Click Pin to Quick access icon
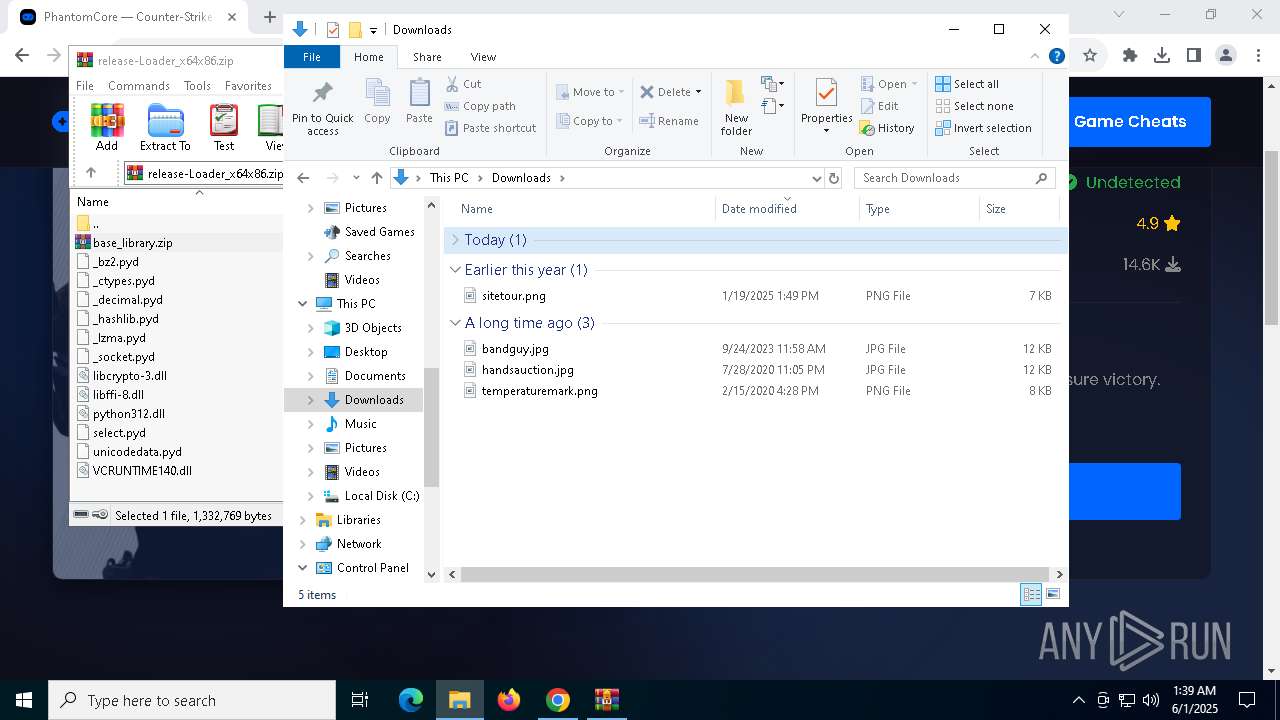 [x=322, y=108]
